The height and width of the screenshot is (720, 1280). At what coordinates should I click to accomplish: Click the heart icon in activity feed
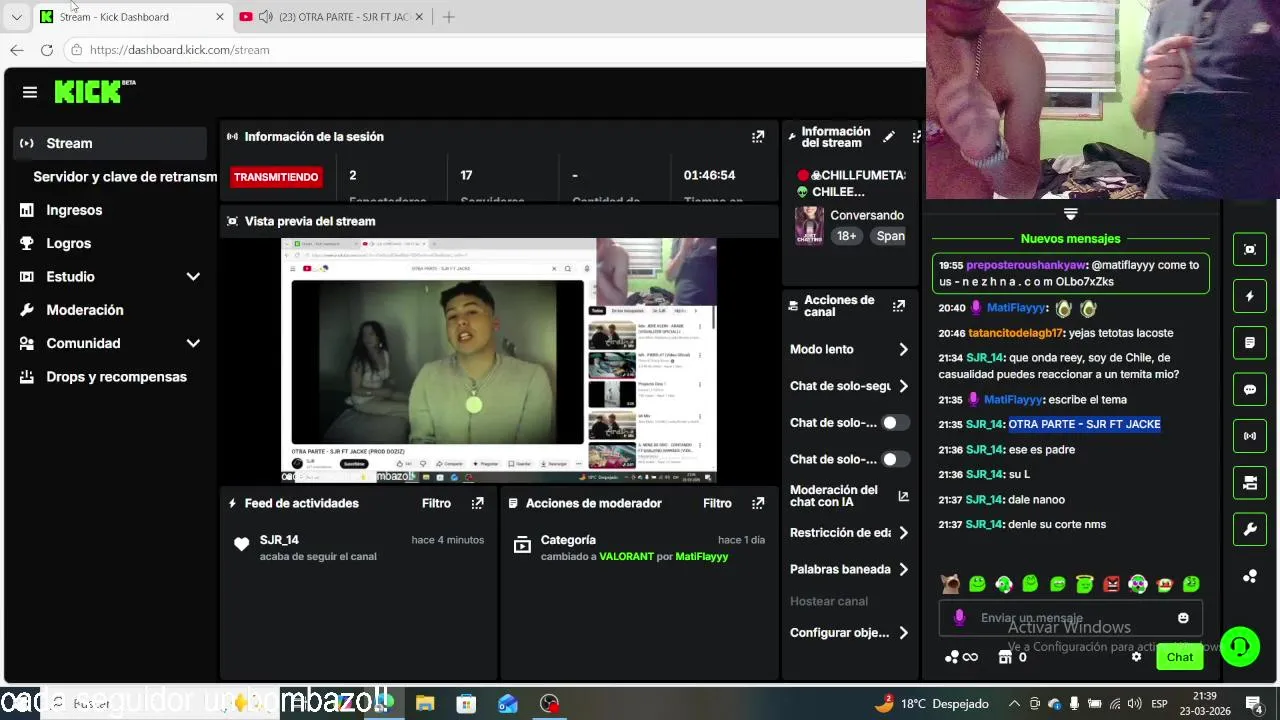coord(241,545)
